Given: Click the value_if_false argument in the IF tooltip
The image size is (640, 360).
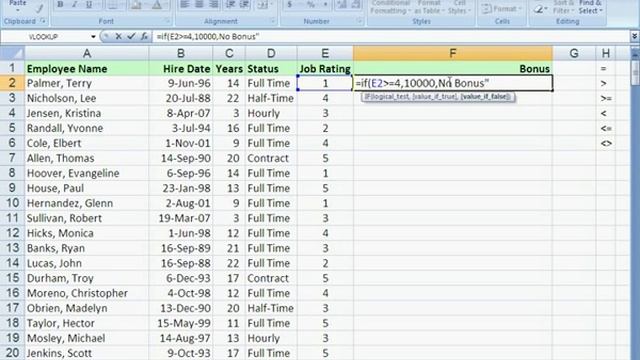Looking at the screenshot, I should (x=484, y=97).
